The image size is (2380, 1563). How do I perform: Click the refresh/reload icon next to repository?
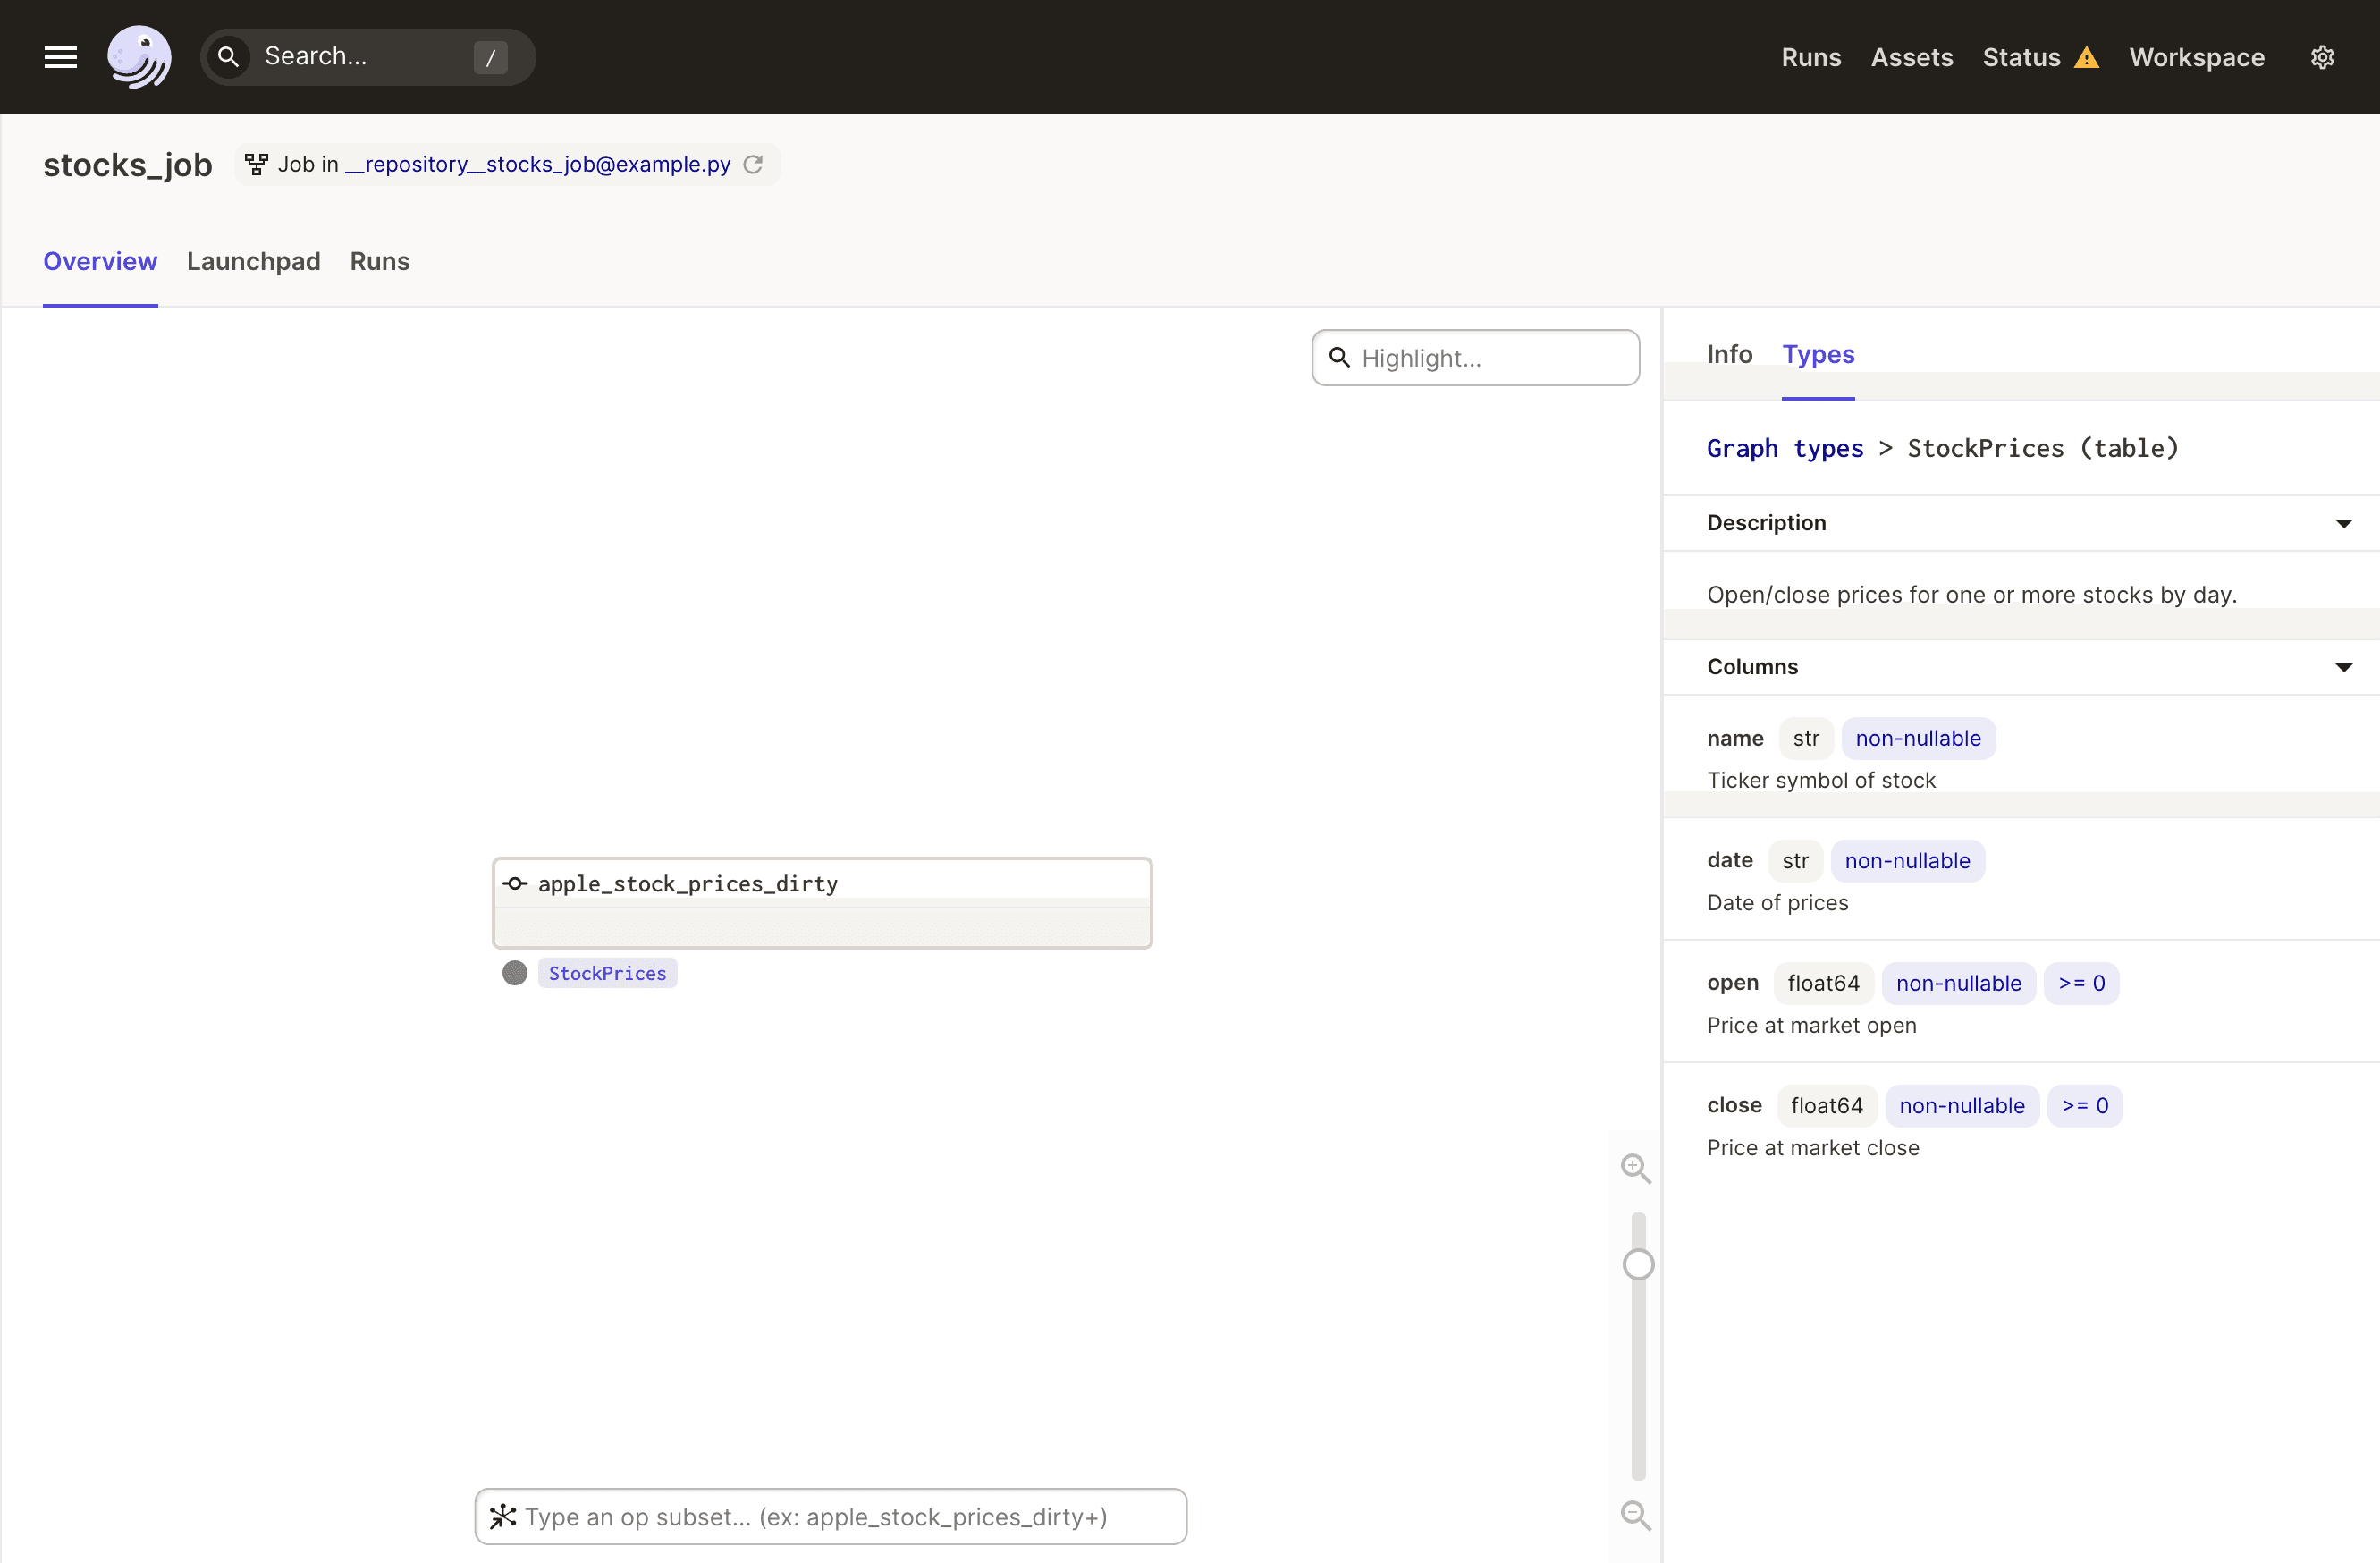(753, 164)
